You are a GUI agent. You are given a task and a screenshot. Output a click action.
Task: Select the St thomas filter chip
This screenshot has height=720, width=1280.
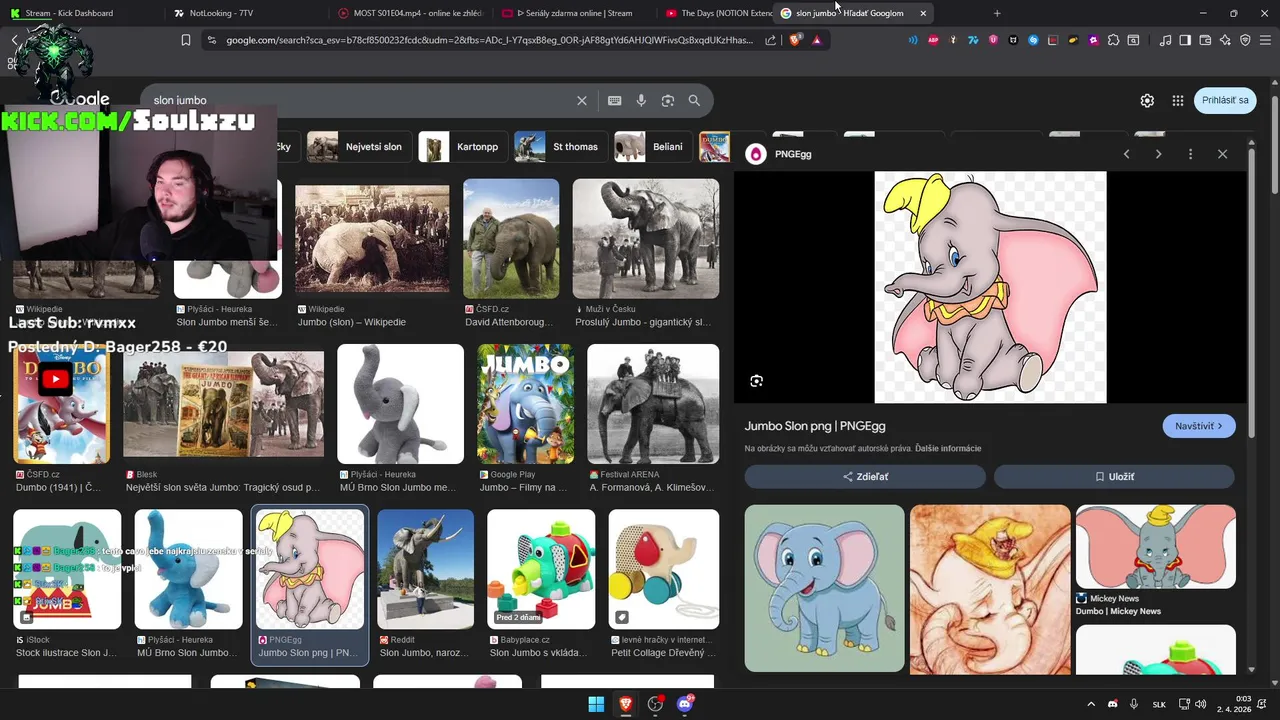coord(560,147)
